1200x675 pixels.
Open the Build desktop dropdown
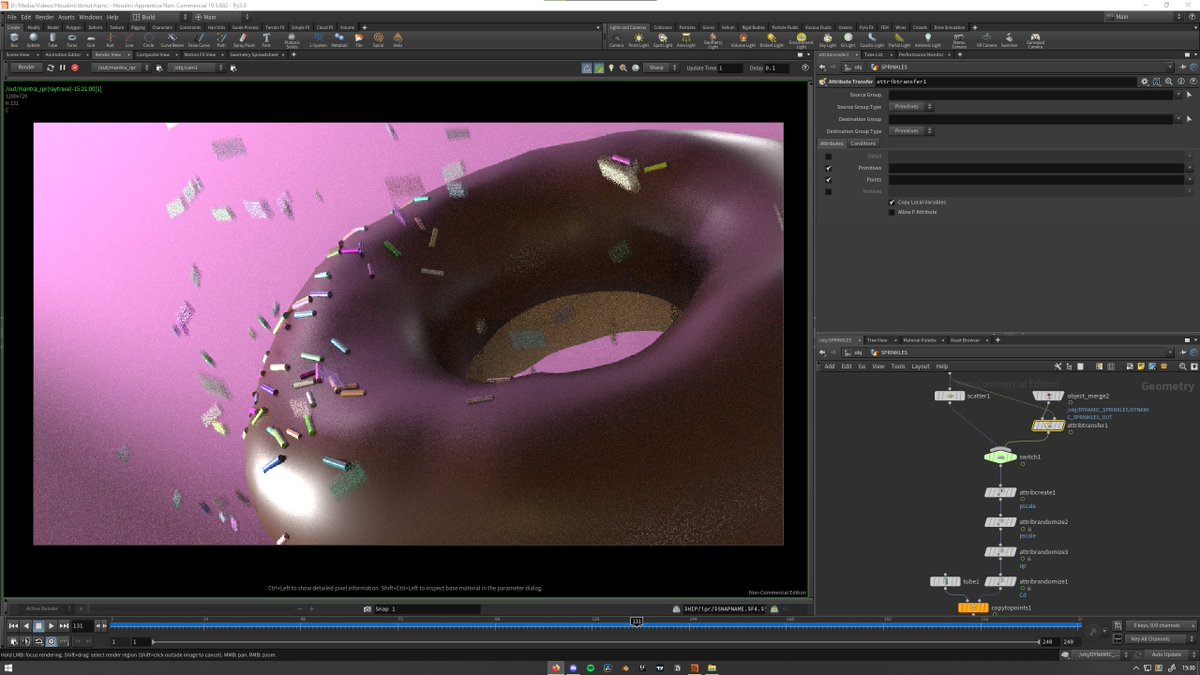157,17
